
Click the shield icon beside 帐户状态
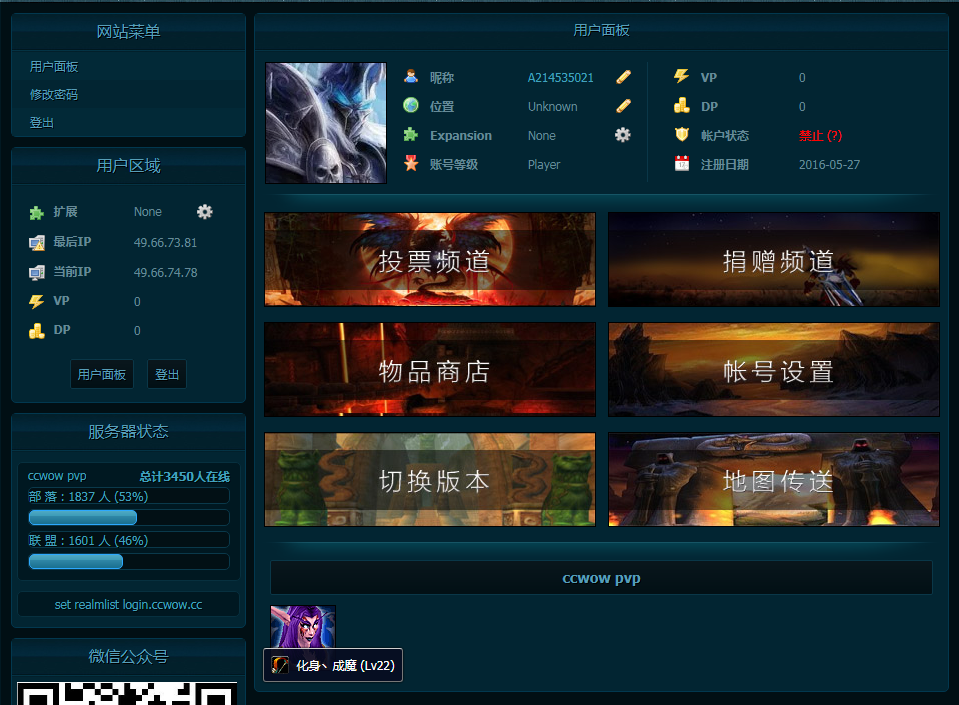[680, 136]
